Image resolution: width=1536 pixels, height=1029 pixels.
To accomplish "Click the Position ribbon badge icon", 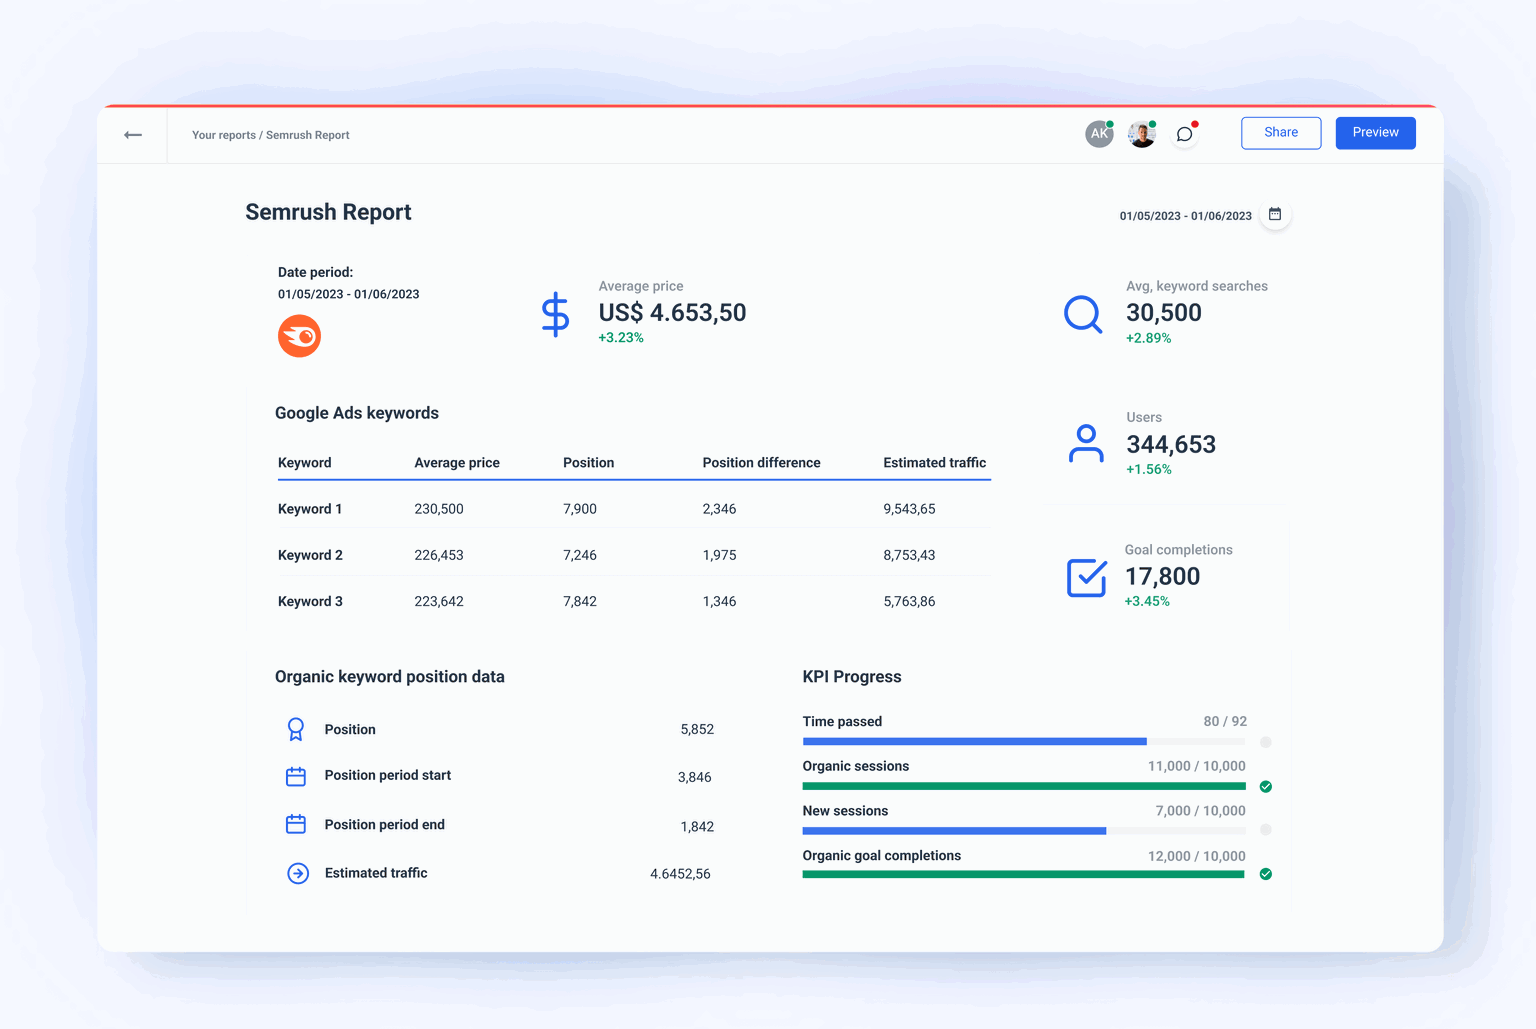I will pyautogui.click(x=296, y=729).
